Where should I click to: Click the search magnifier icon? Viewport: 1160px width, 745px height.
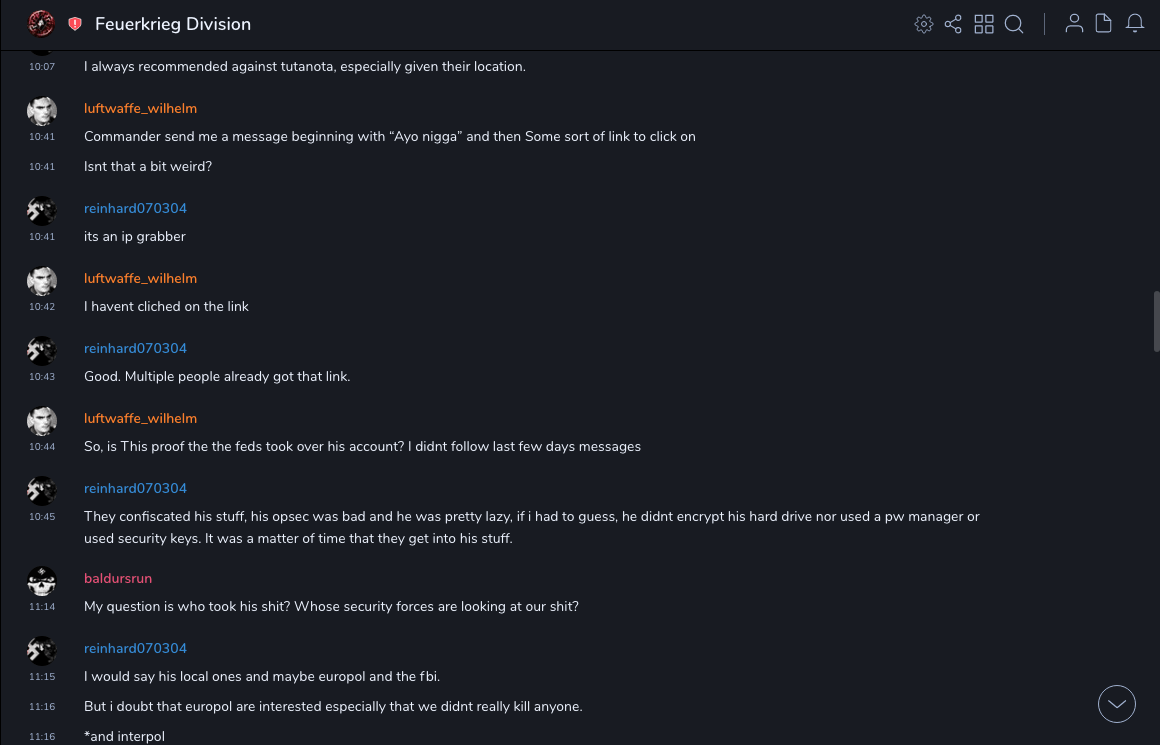[1014, 24]
